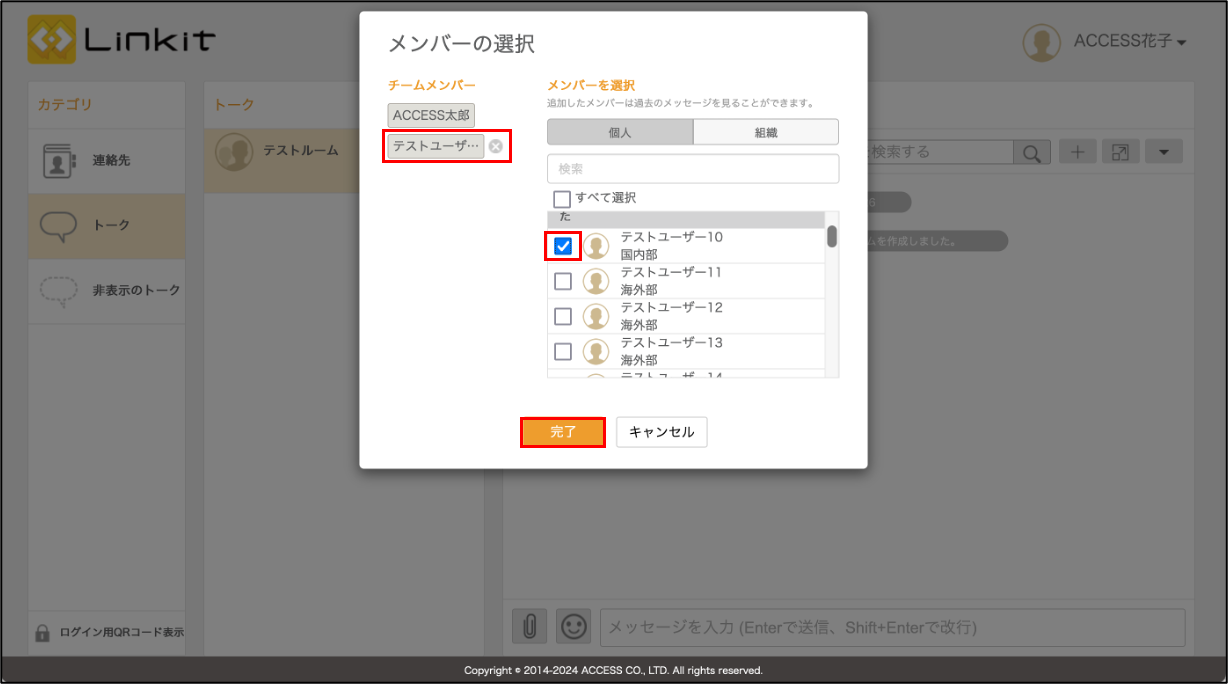The height and width of the screenshot is (684, 1228).
Task: Expand the toolbar down-arrow menu
Action: (1163, 152)
